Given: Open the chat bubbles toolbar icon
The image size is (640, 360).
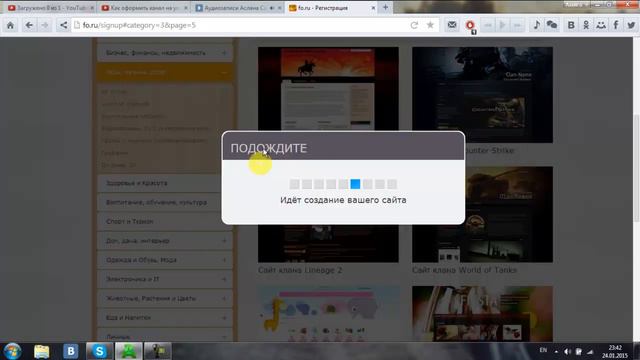Looking at the screenshot, I should 552,25.
